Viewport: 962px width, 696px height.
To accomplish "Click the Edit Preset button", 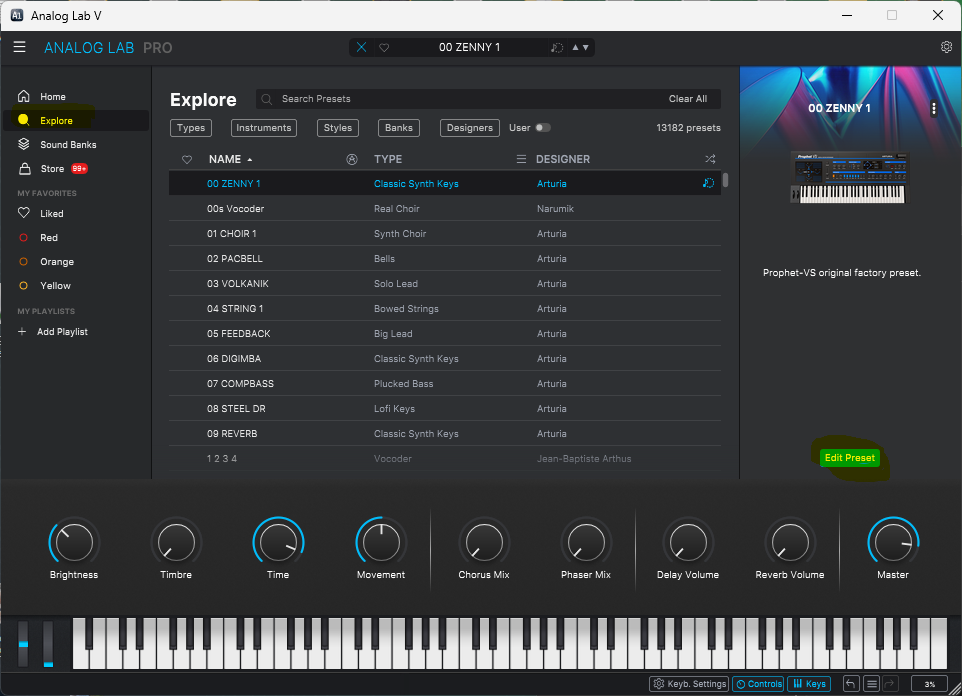I will tap(848, 458).
